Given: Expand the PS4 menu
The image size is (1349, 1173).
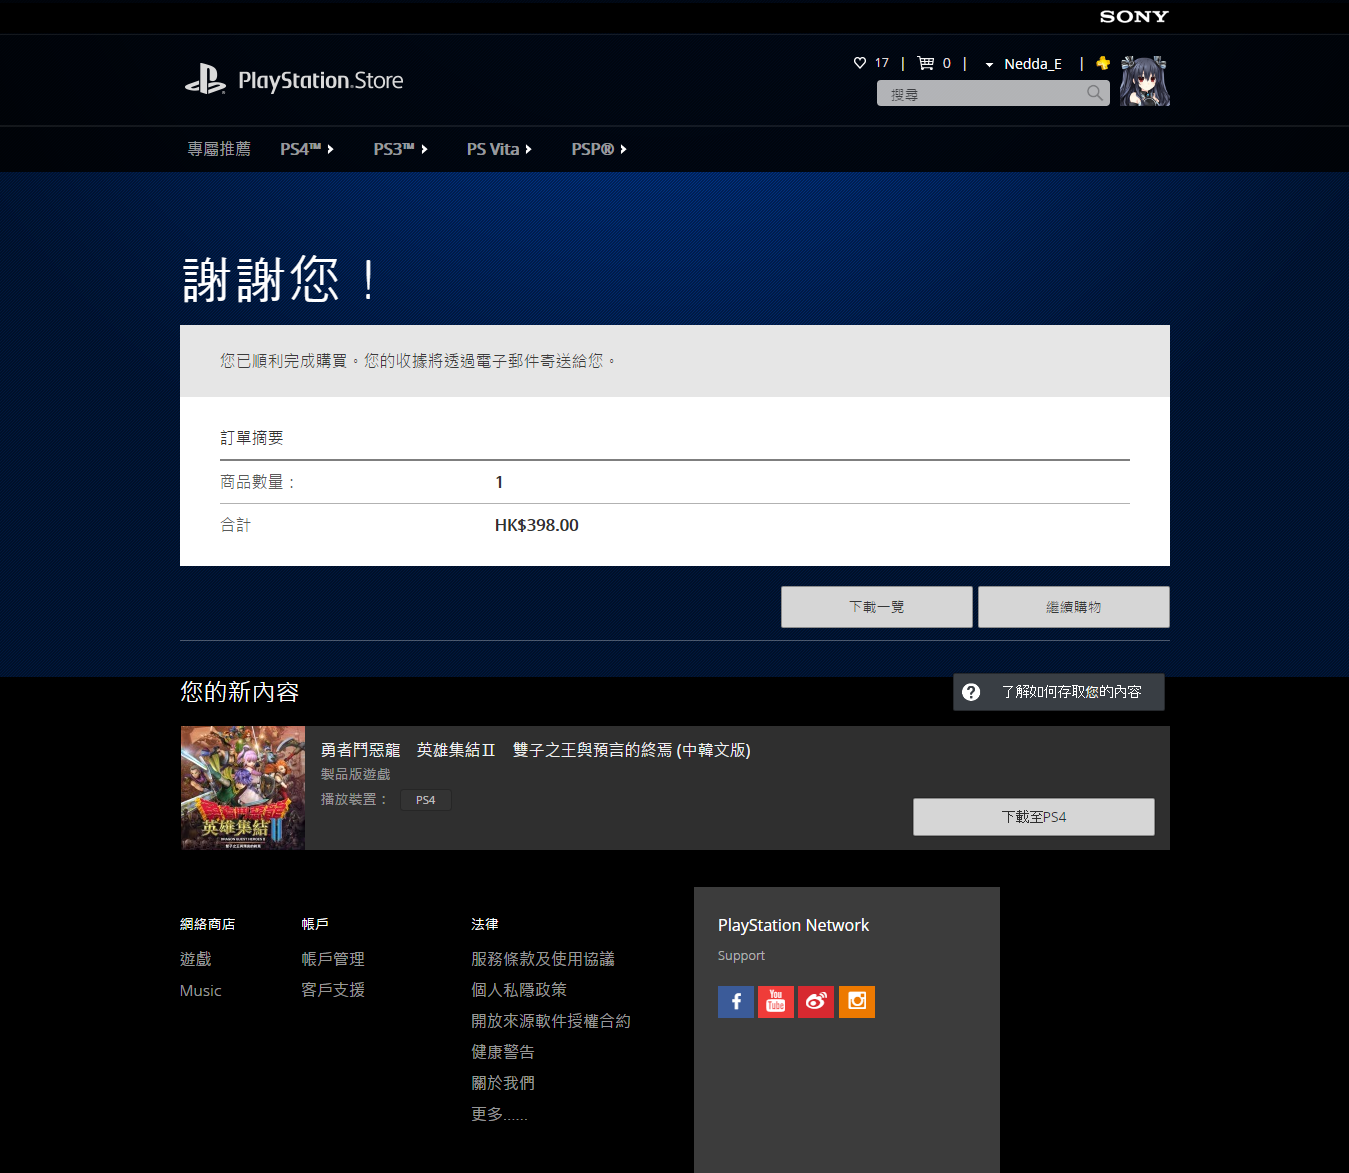Looking at the screenshot, I should [x=307, y=149].
